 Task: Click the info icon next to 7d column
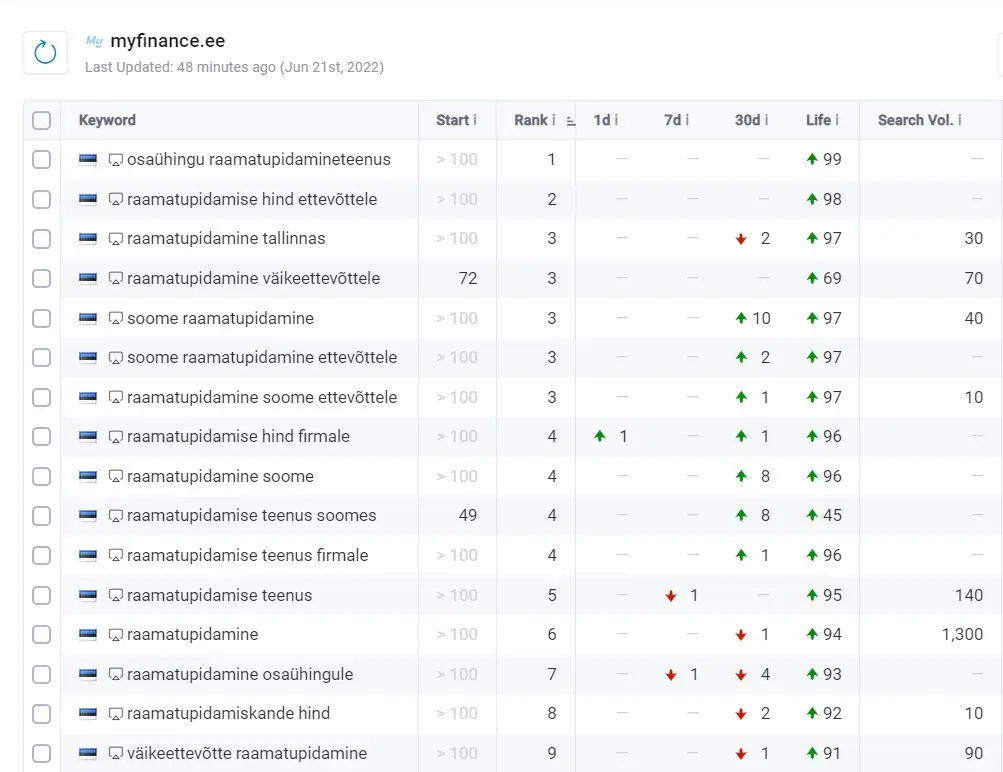tap(687, 120)
